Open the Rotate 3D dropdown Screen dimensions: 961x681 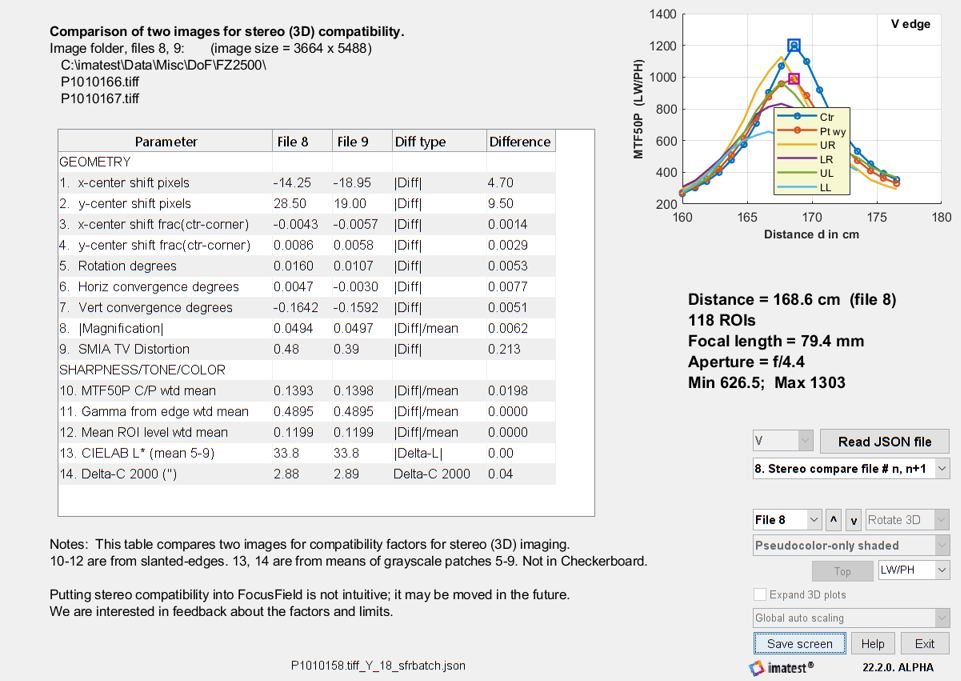907,520
